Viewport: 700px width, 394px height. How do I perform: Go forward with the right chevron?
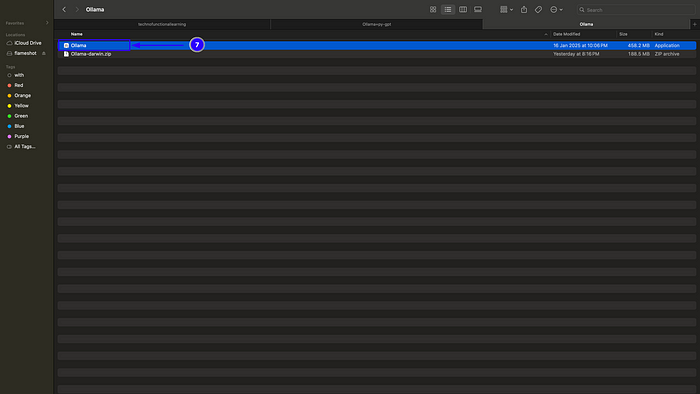[x=77, y=9]
